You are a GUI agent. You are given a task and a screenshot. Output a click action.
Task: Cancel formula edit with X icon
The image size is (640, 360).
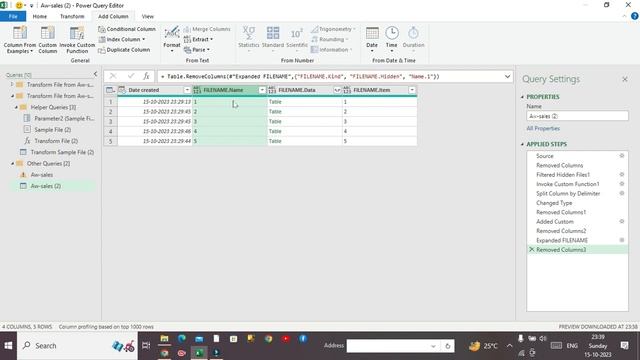(113, 76)
